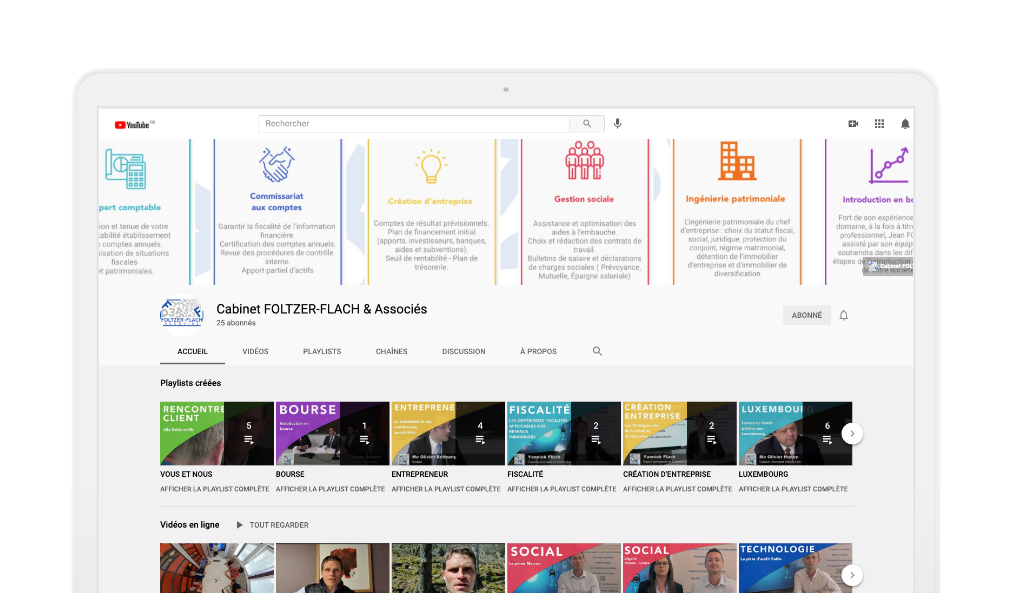Screen dimensions: 1012x593
Task: Expand videos row with right arrow
Action: [x=851, y=575]
